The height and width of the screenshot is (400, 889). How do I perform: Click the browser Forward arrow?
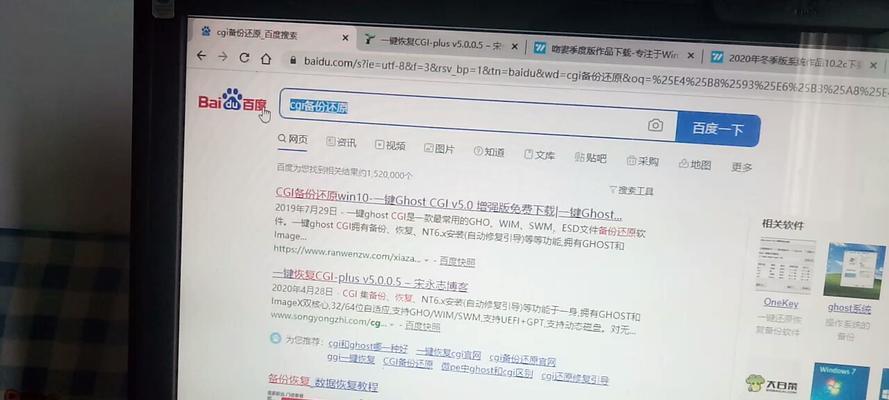pos(223,56)
